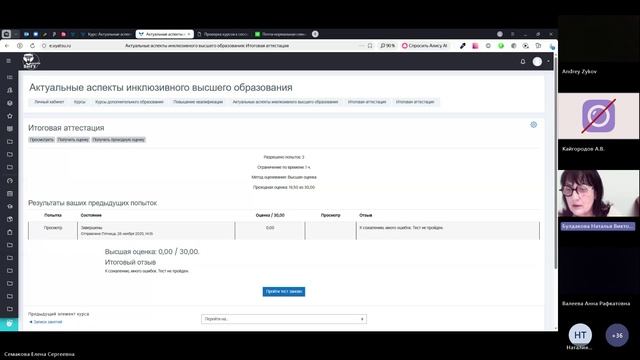Bookmark this page icon
This screenshot has width=640, height=360.
click(x=370, y=46)
